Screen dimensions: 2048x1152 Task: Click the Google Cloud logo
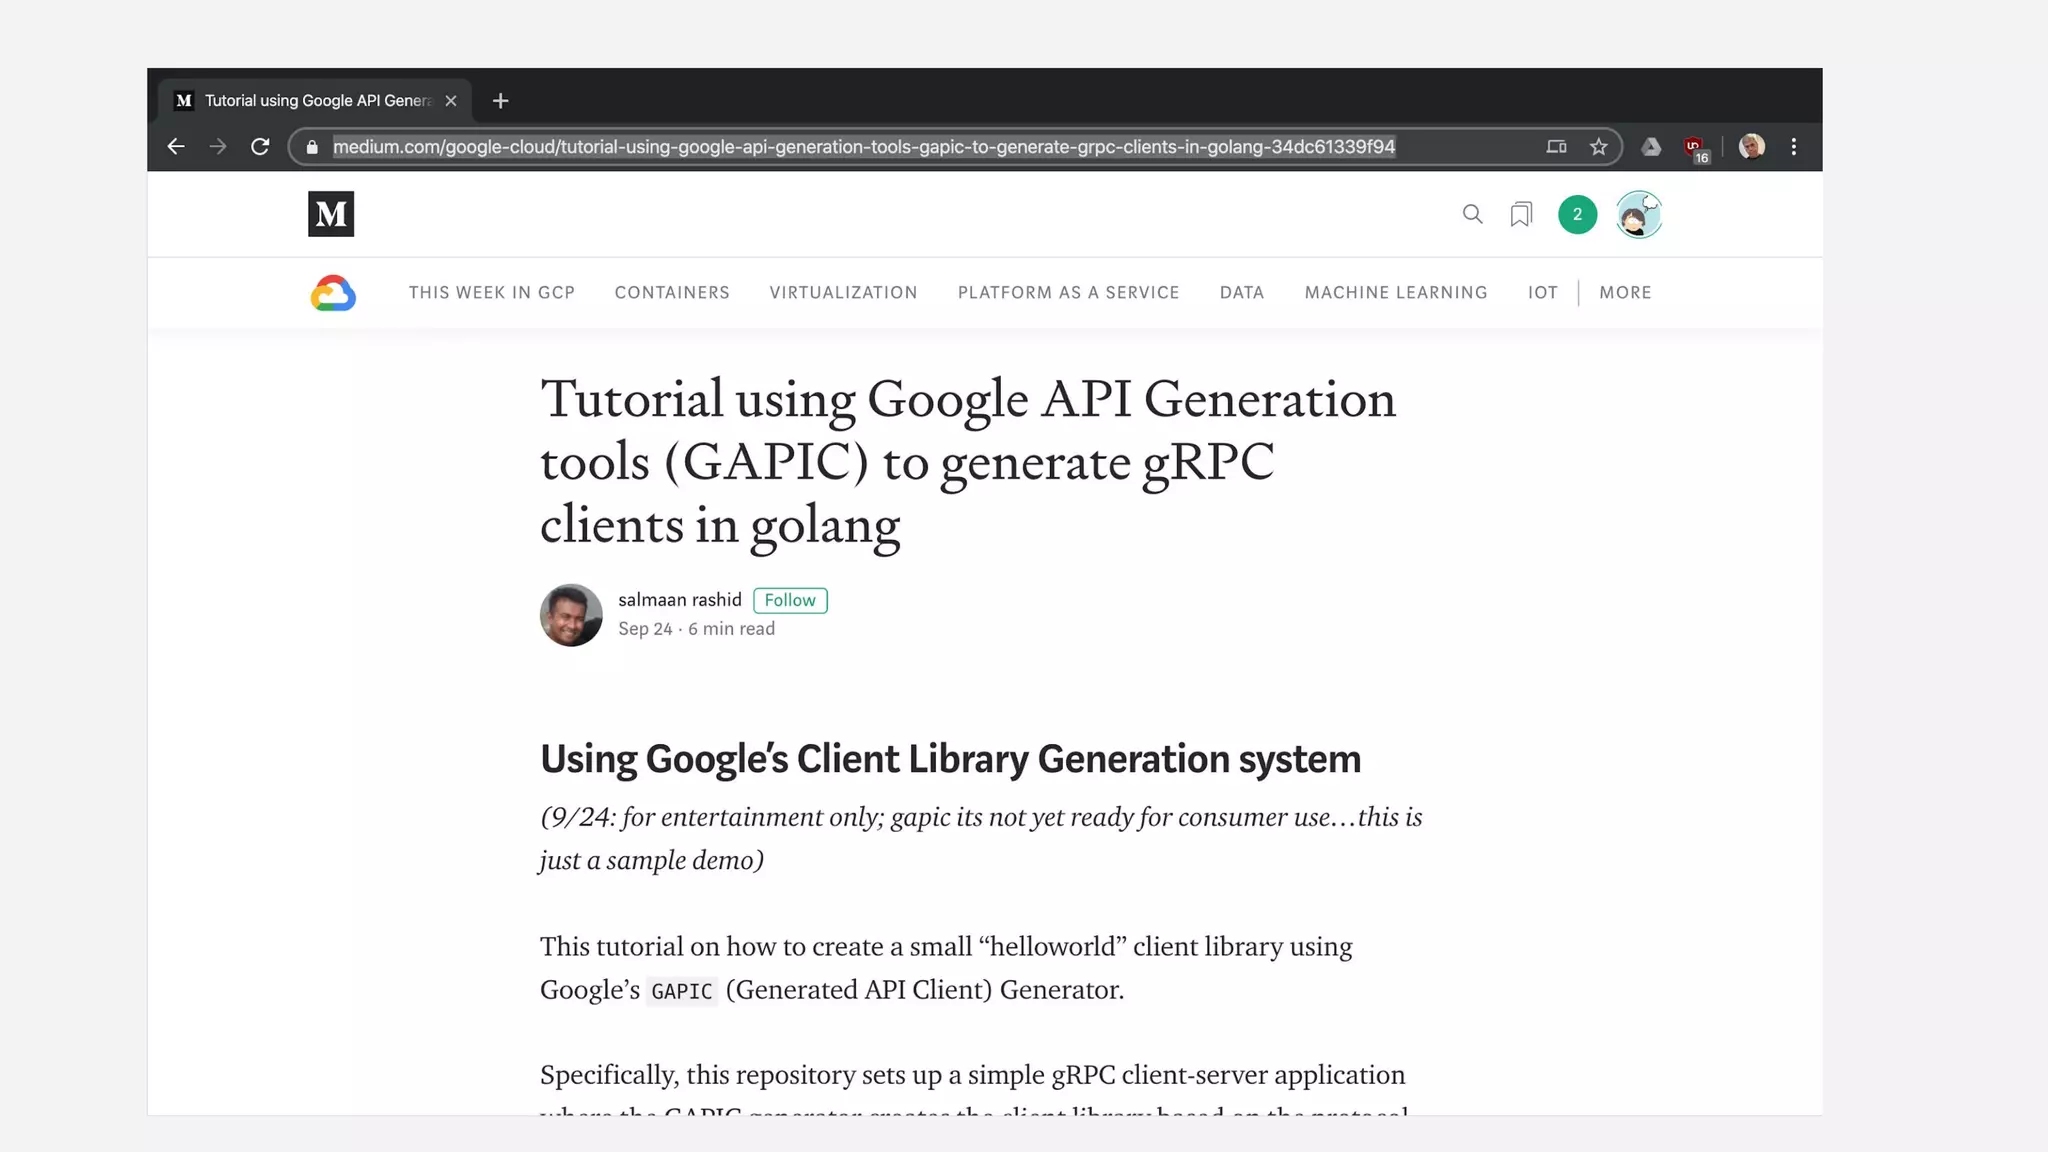click(333, 293)
